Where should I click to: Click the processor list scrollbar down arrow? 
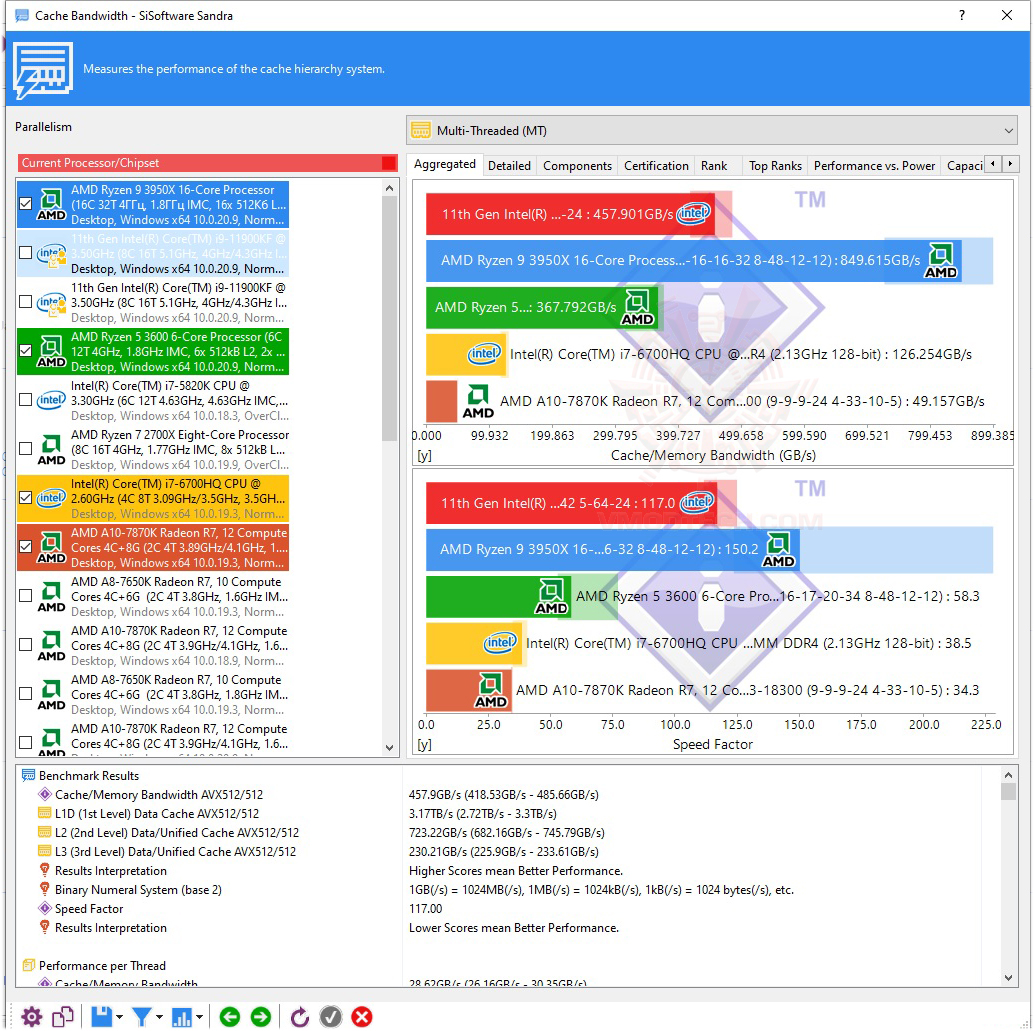click(389, 747)
